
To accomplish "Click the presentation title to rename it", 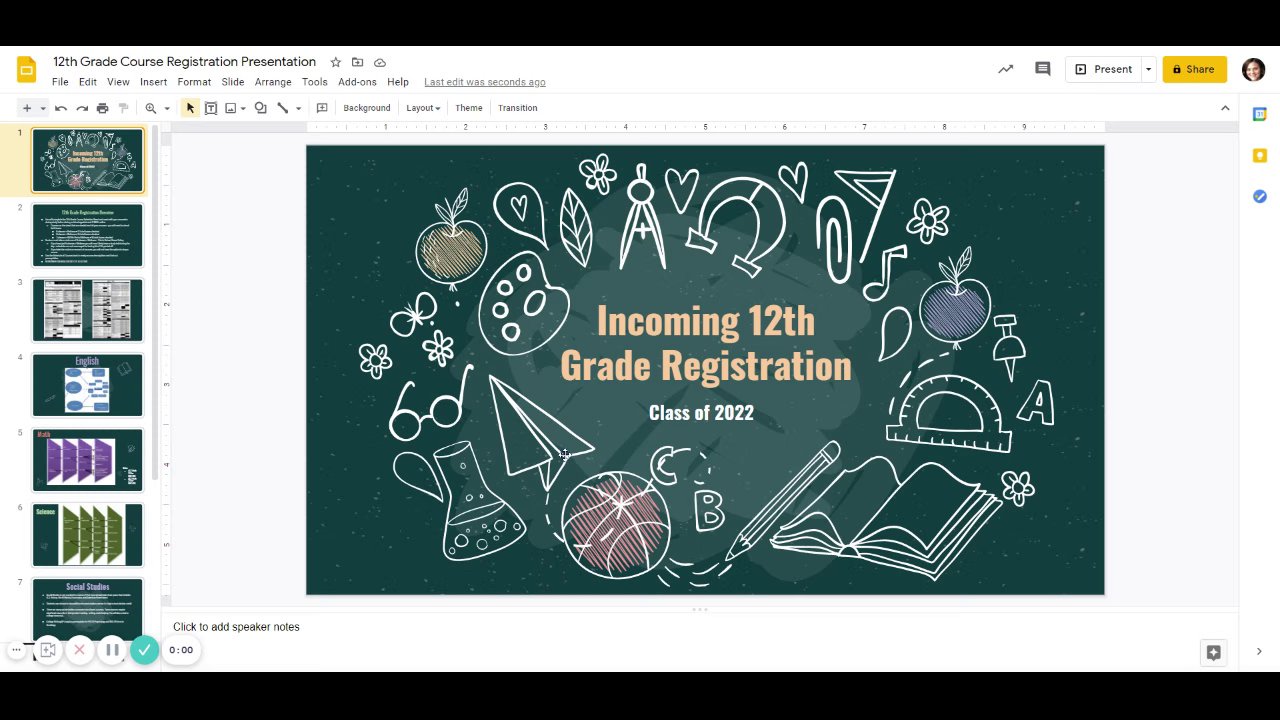I will [184, 62].
